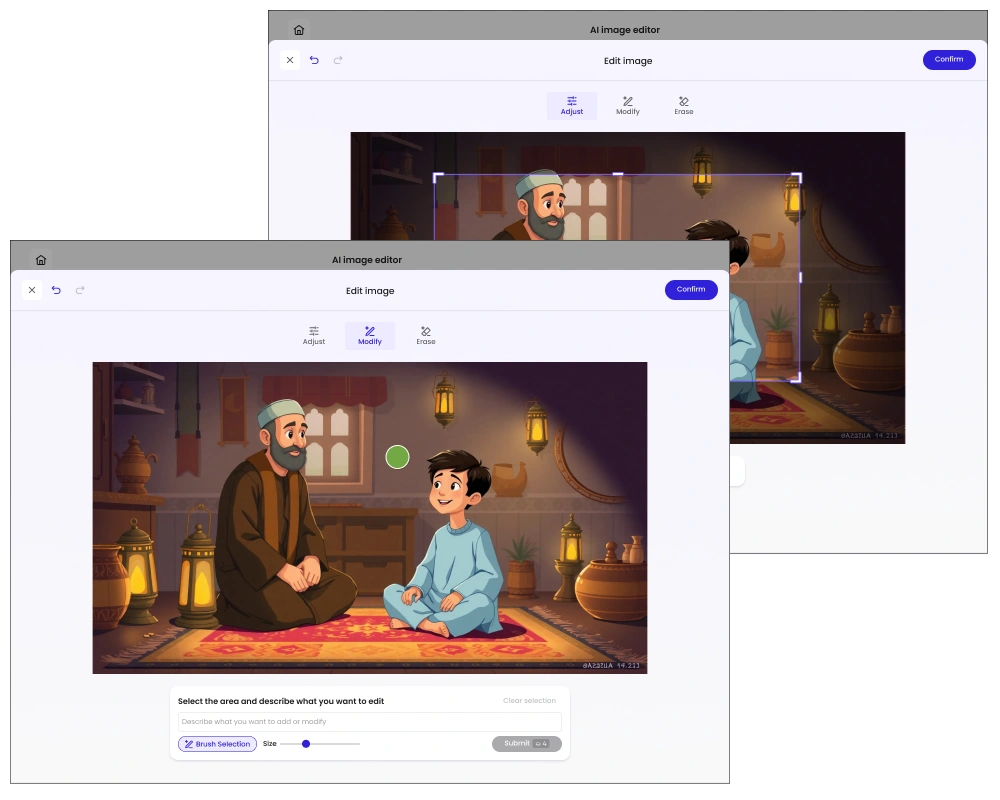Click the 'Edit image' title in front window
This screenshot has width=1000, height=800.
pos(370,291)
